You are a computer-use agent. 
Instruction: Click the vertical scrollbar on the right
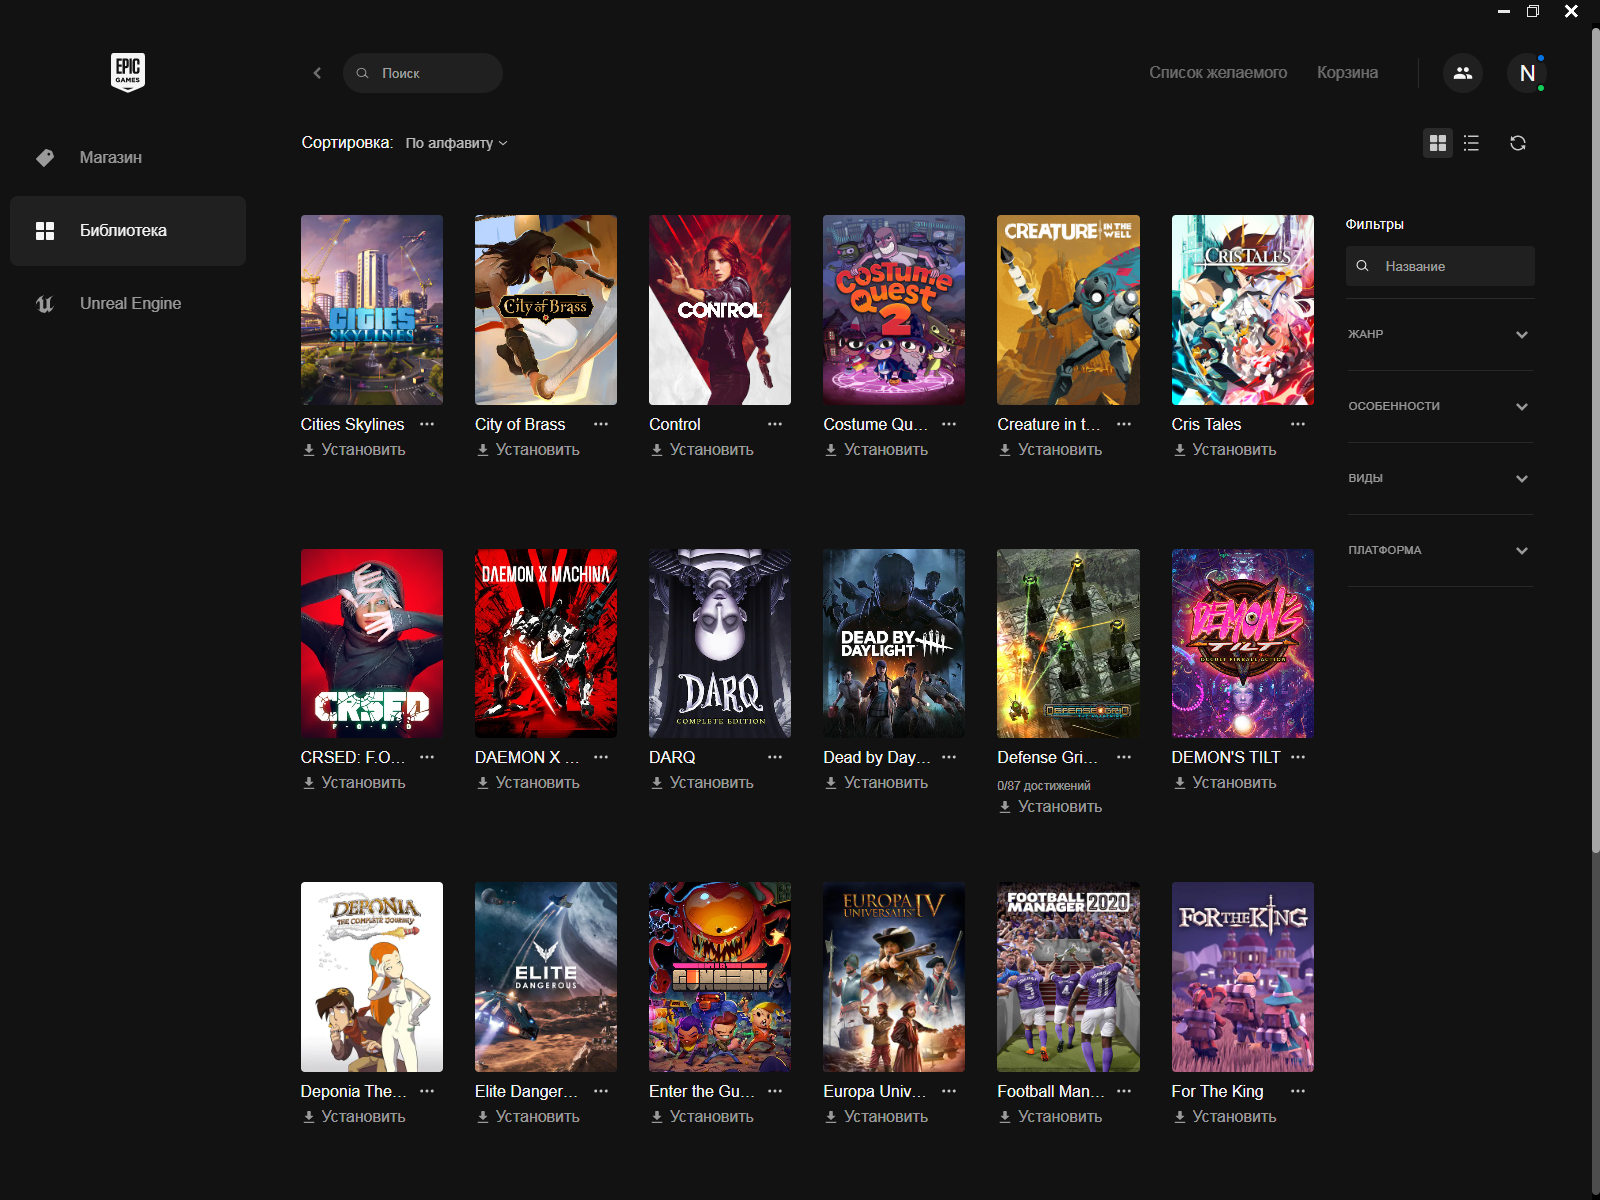click(1595, 440)
